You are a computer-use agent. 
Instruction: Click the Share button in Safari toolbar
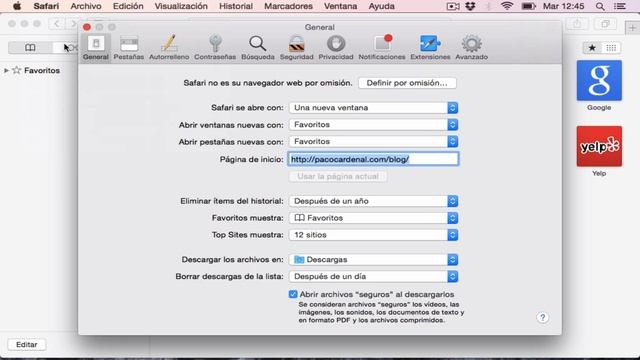click(x=577, y=24)
